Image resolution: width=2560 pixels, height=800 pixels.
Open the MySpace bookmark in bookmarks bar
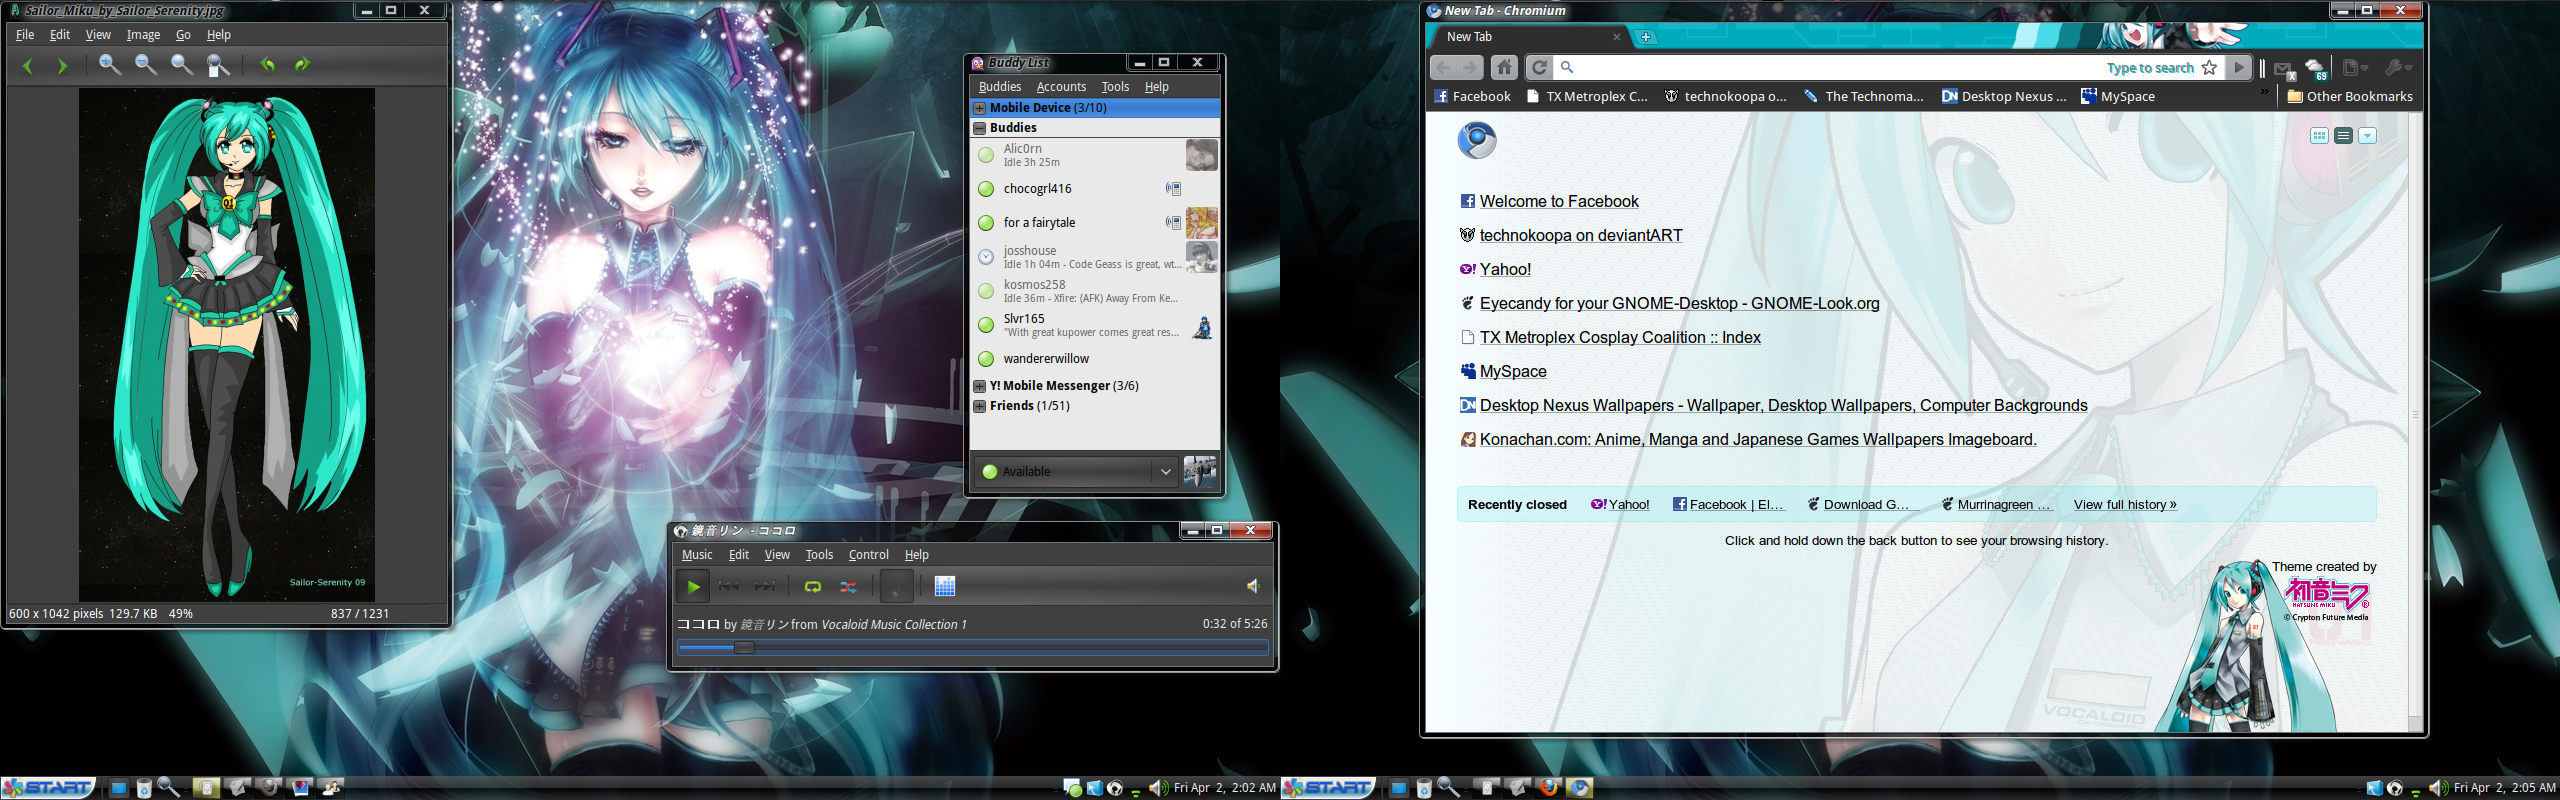coord(2118,97)
